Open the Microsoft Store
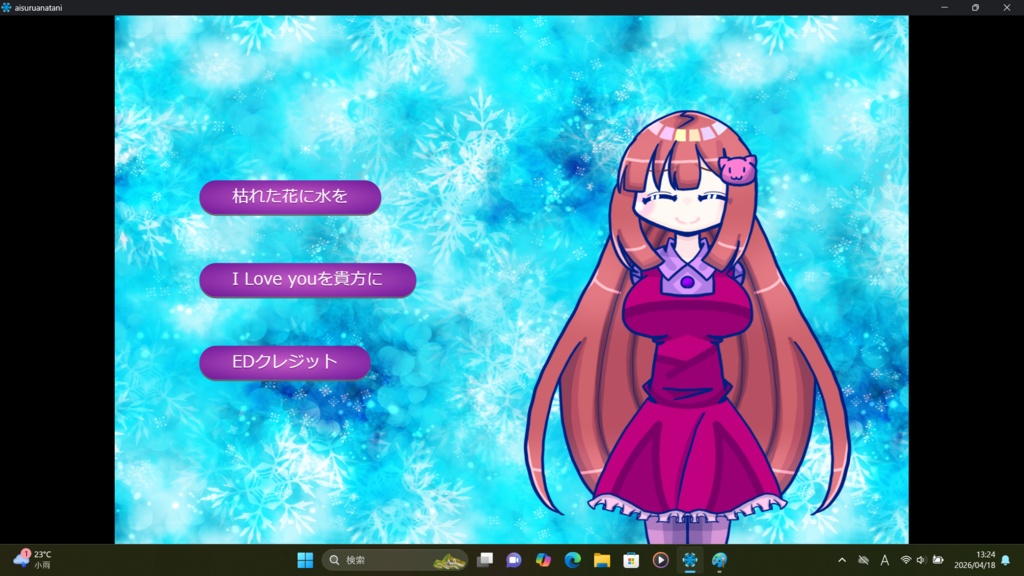Viewport: 1024px width, 576px height. click(x=632, y=560)
